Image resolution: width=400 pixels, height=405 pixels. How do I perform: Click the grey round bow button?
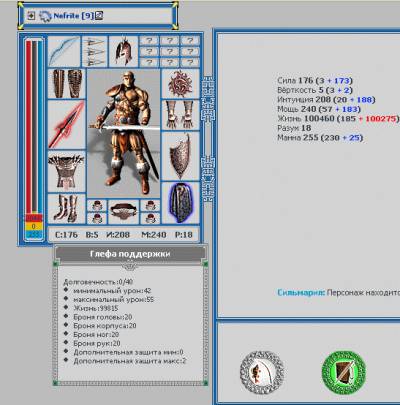point(262,372)
